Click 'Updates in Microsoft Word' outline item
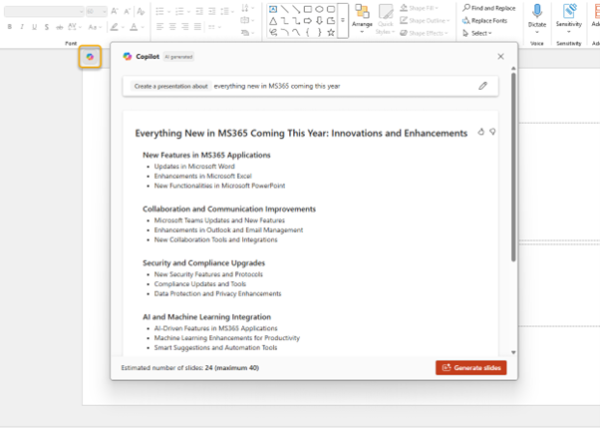600x428 pixels. click(x=194, y=166)
